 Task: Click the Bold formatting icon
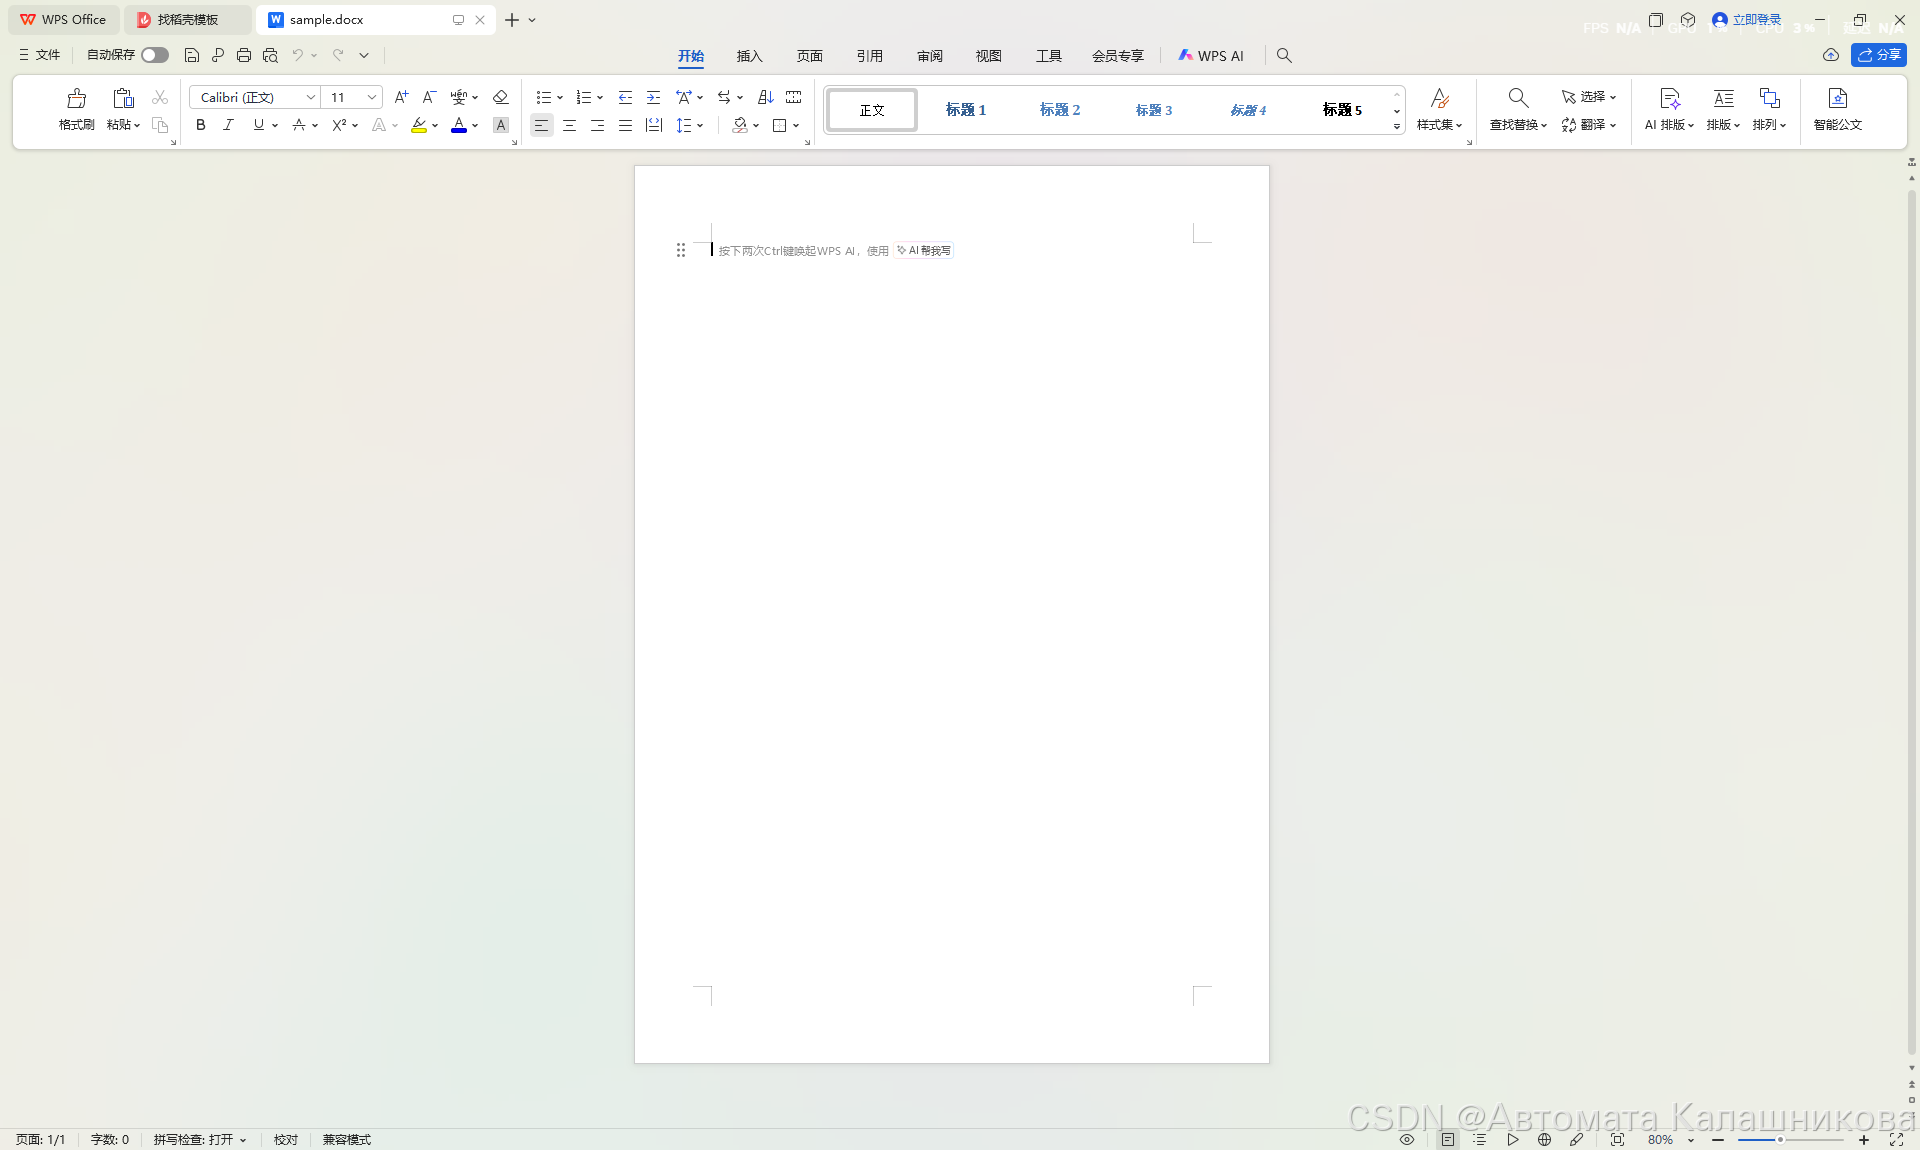point(201,125)
